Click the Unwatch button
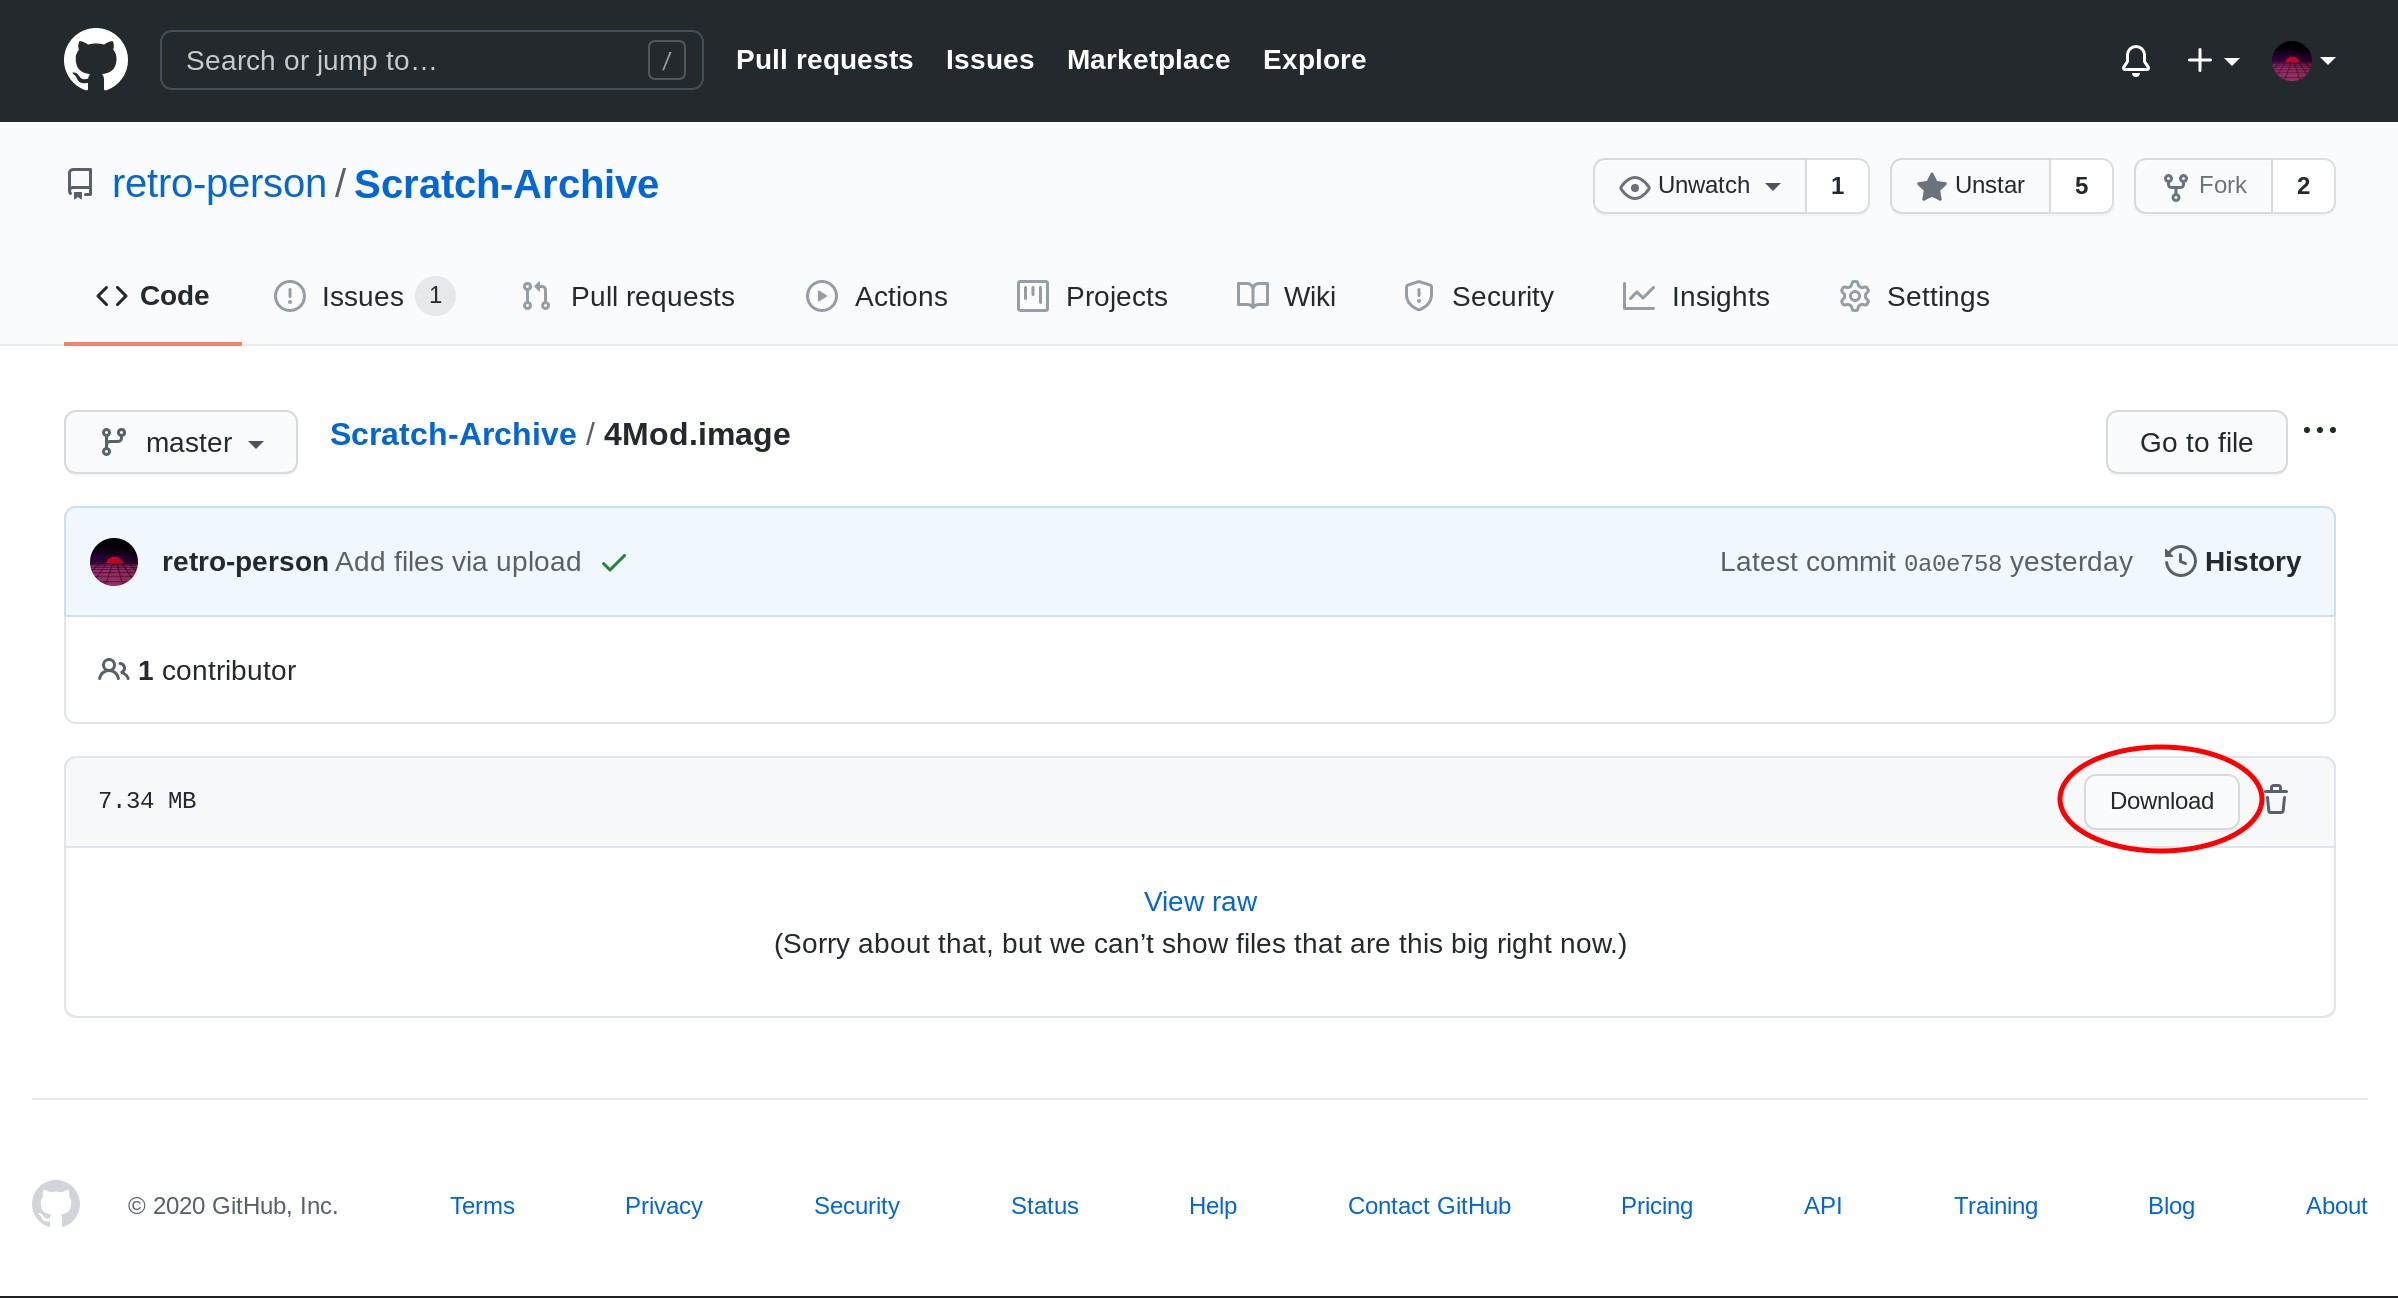 coord(1700,186)
